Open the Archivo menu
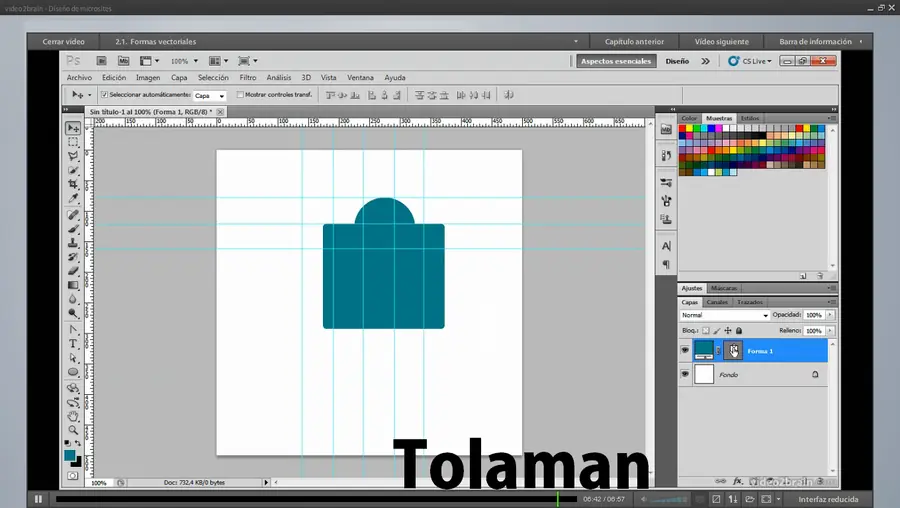 (79, 77)
